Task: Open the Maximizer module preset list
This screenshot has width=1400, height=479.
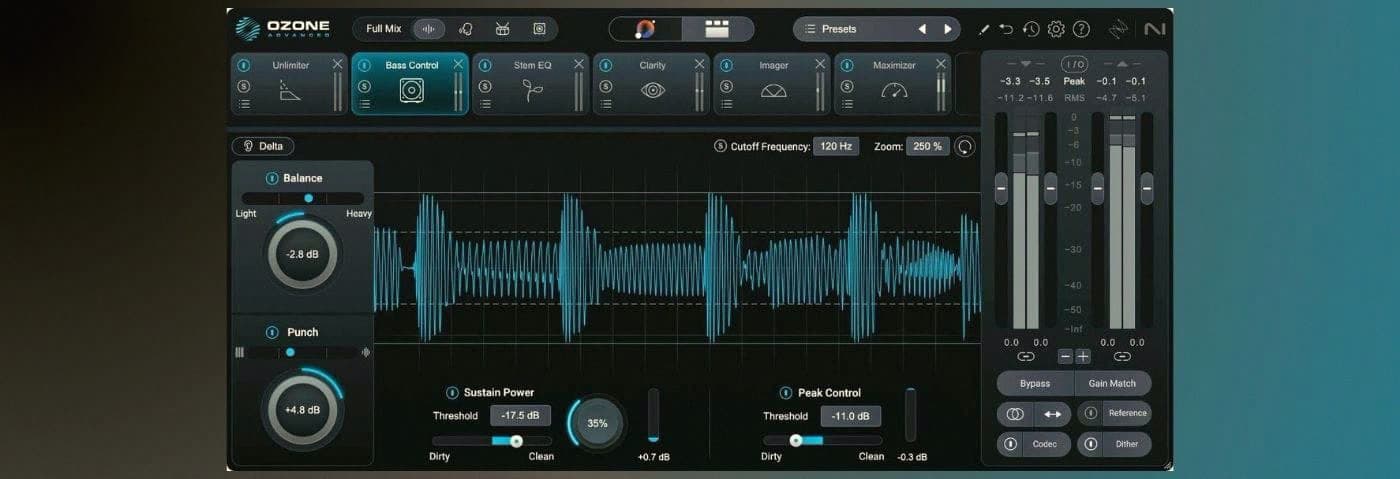Action: point(847,103)
